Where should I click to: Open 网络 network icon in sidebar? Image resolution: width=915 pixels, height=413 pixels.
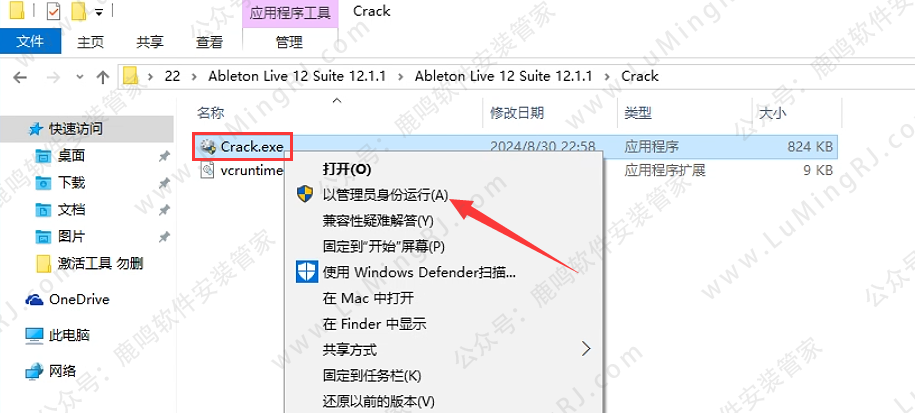(34, 370)
